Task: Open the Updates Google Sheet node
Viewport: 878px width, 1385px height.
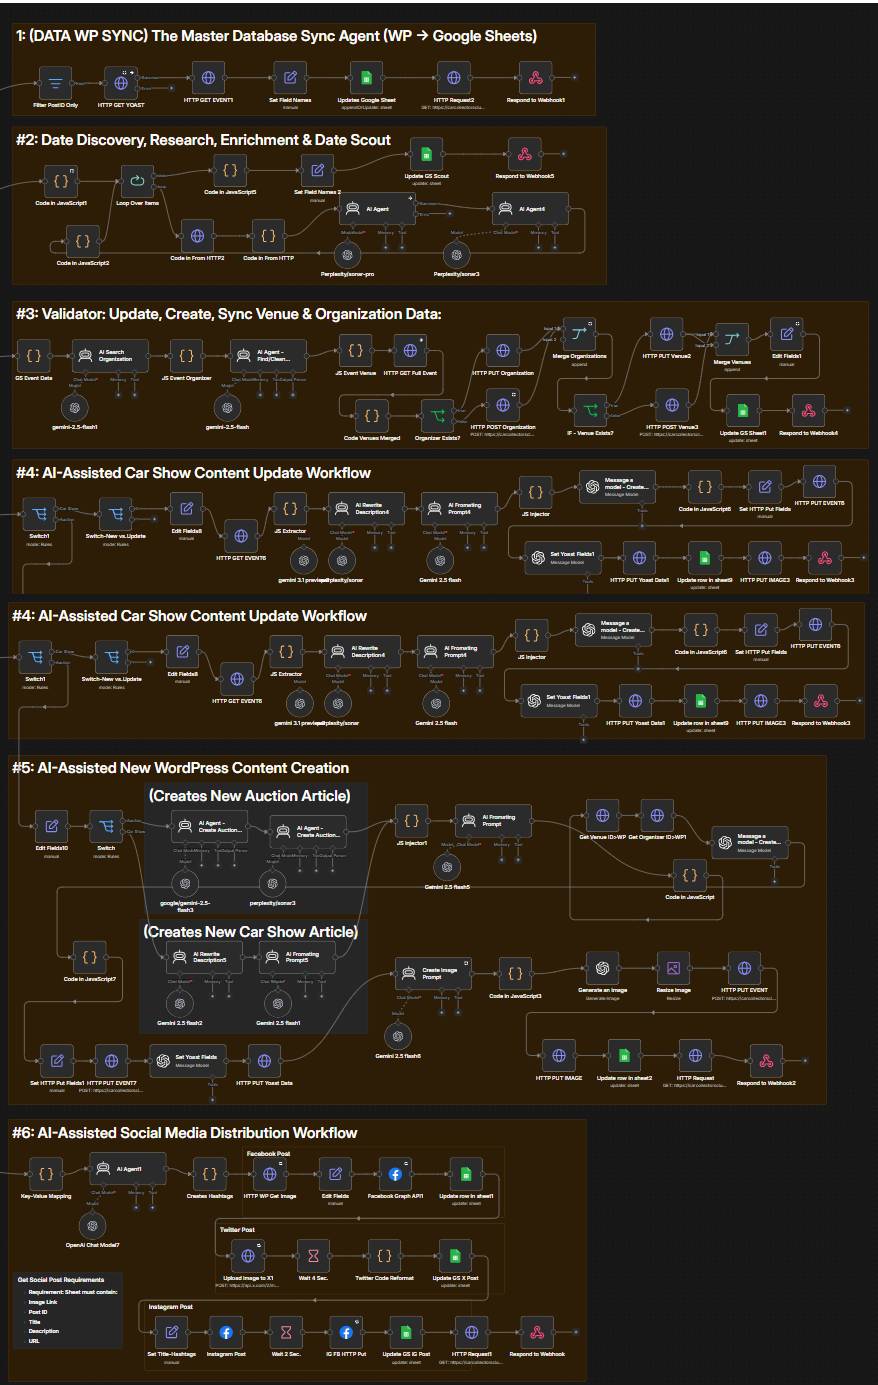Action: (x=366, y=77)
